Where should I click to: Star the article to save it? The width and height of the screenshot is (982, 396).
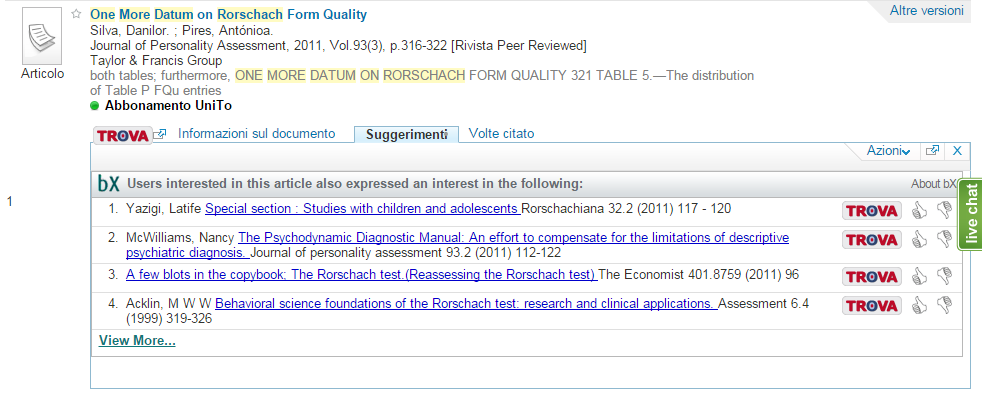tap(76, 14)
